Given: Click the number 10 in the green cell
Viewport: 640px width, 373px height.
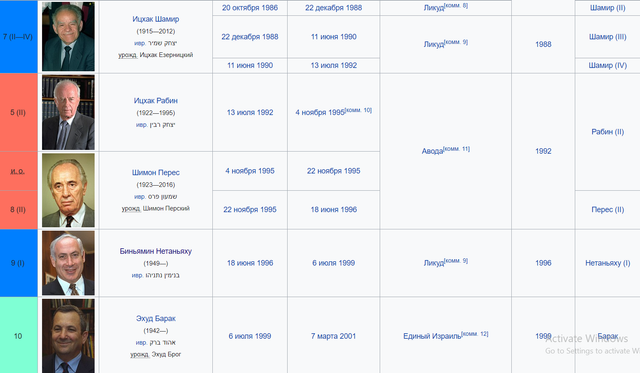Looking at the screenshot, I should point(18,336).
